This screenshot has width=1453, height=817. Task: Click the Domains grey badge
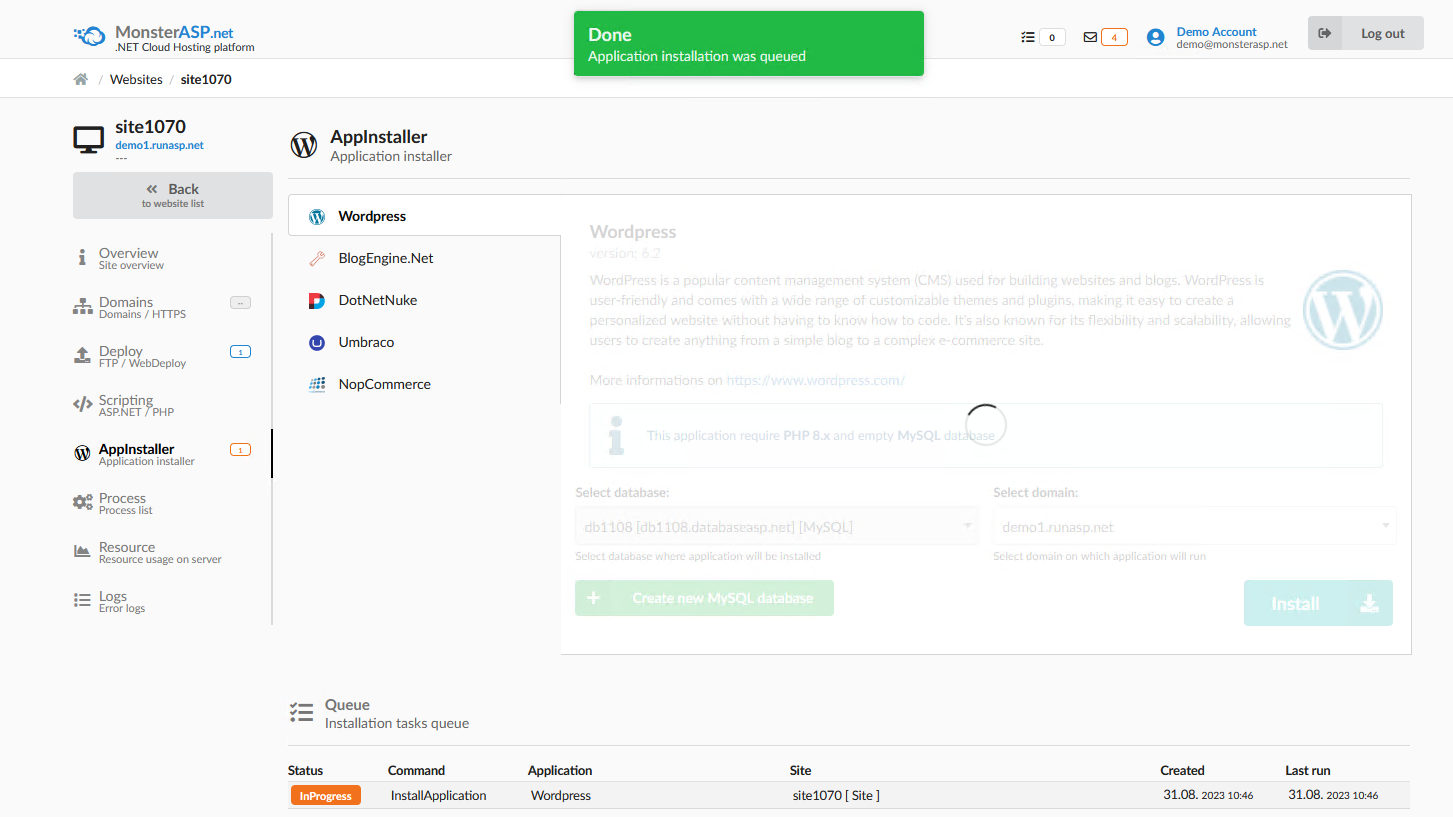click(x=240, y=302)
